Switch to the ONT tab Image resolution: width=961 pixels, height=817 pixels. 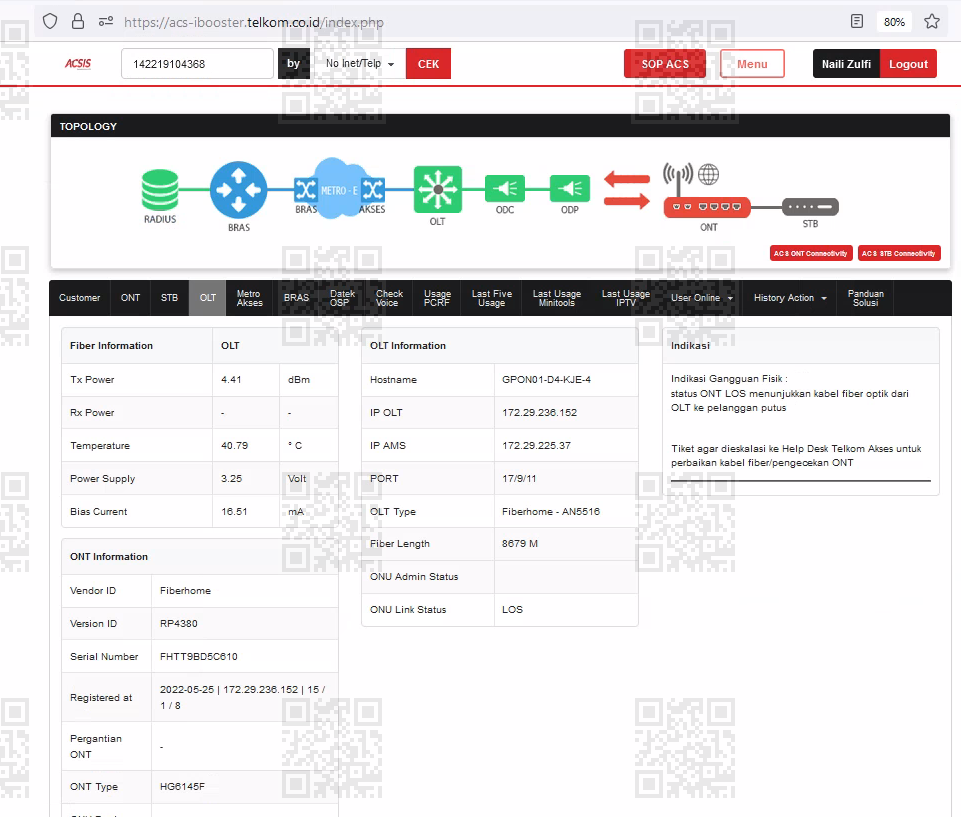click(131, 298)
